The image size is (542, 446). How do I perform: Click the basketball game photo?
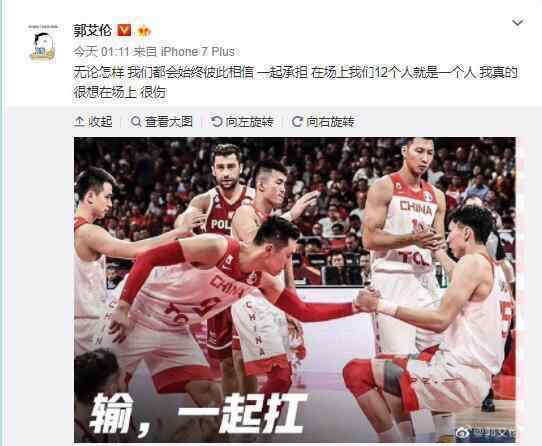pos(295,290)
